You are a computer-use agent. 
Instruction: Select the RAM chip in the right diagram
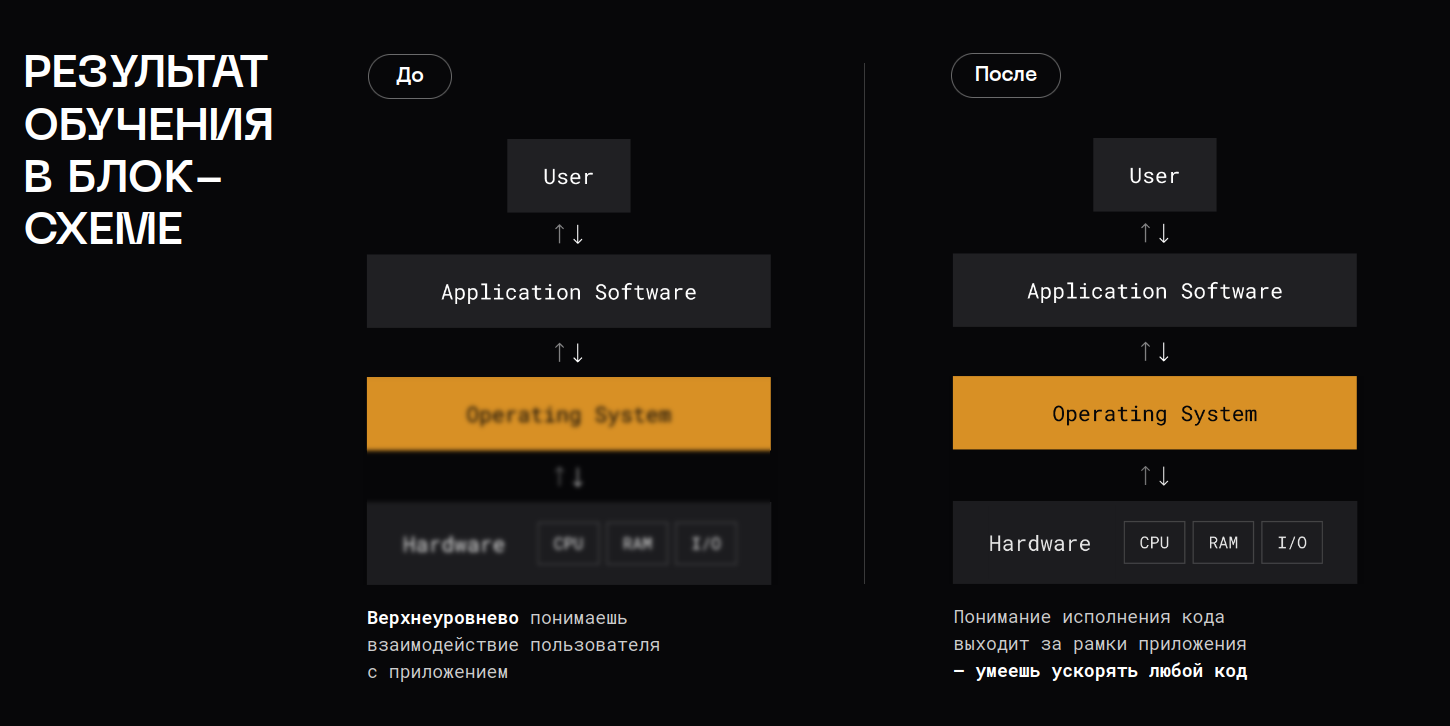pyautogui.click(x=1223, y=543)
